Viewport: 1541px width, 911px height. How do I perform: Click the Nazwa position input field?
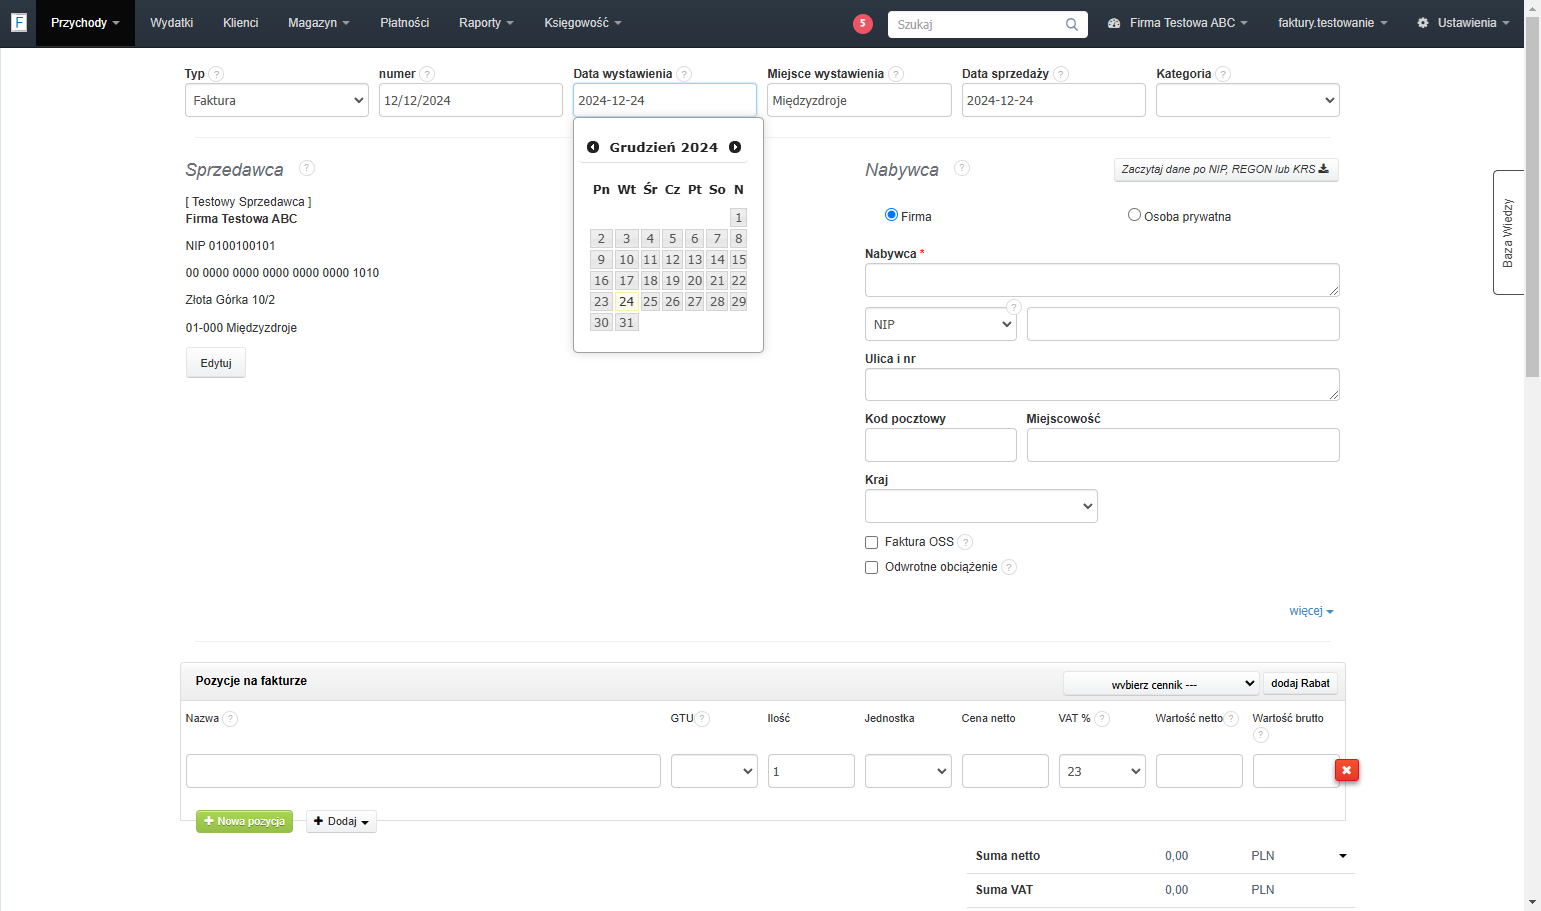pyautogui.click(x=423, y=771)
